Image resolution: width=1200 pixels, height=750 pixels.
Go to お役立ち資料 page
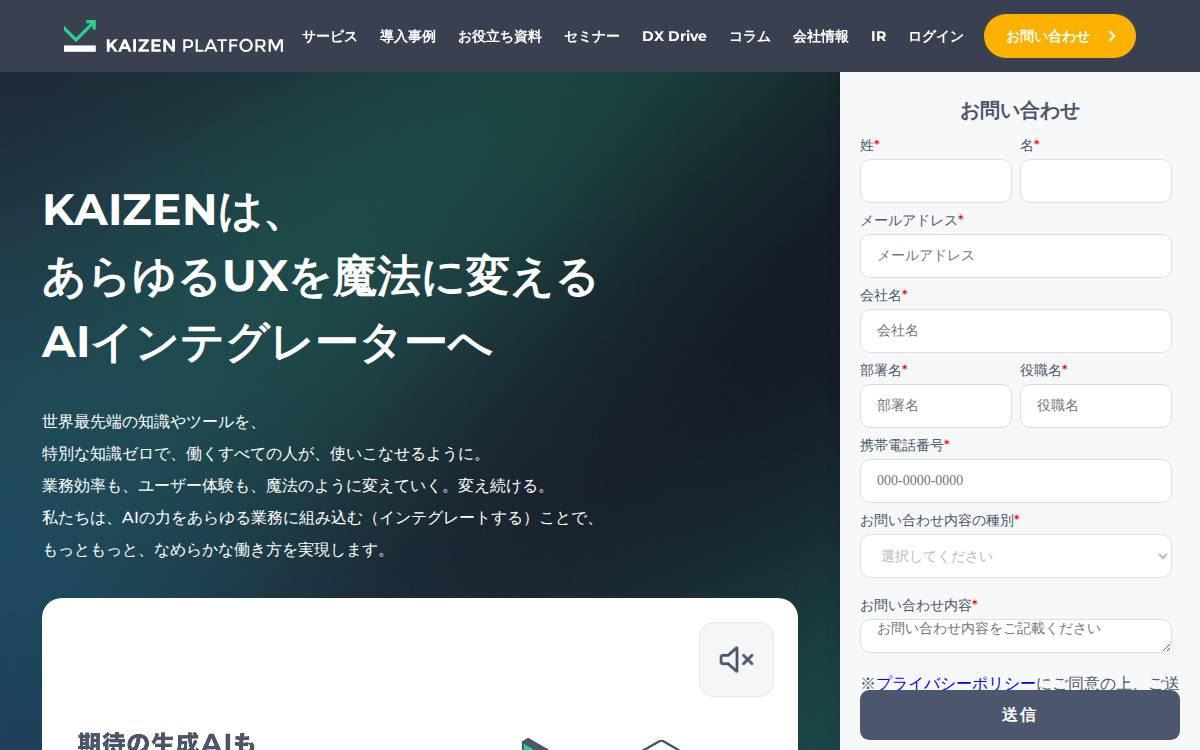coord(499,36)
